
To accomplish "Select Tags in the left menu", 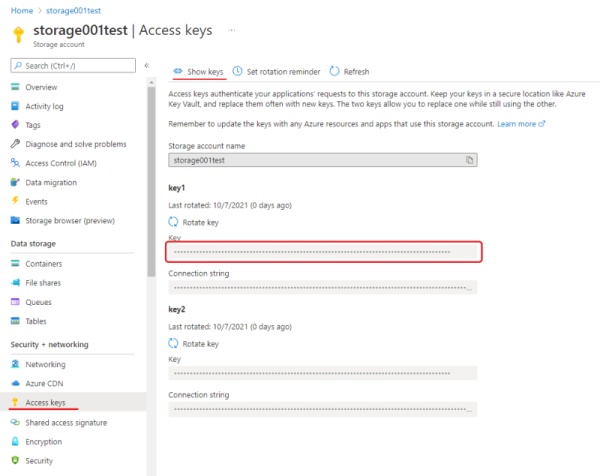I will 33,125.
